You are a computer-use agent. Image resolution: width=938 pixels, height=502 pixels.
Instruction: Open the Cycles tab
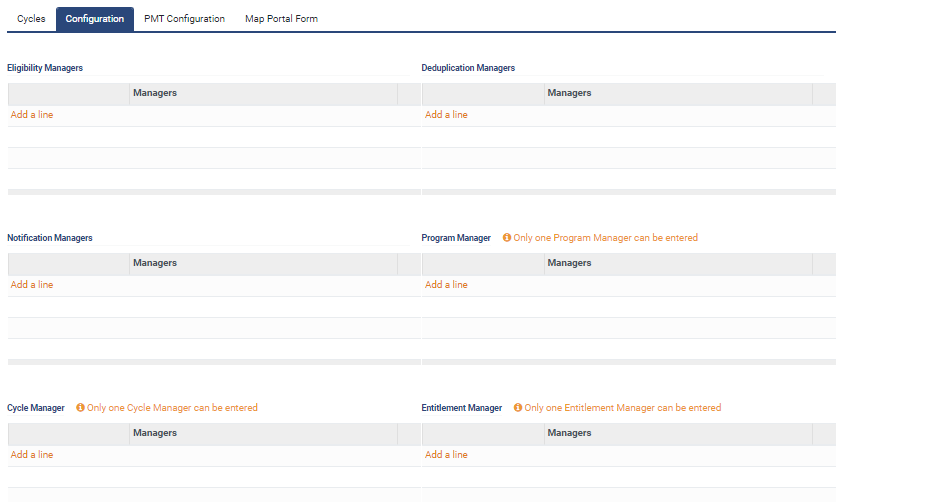(x=31, y=19)
